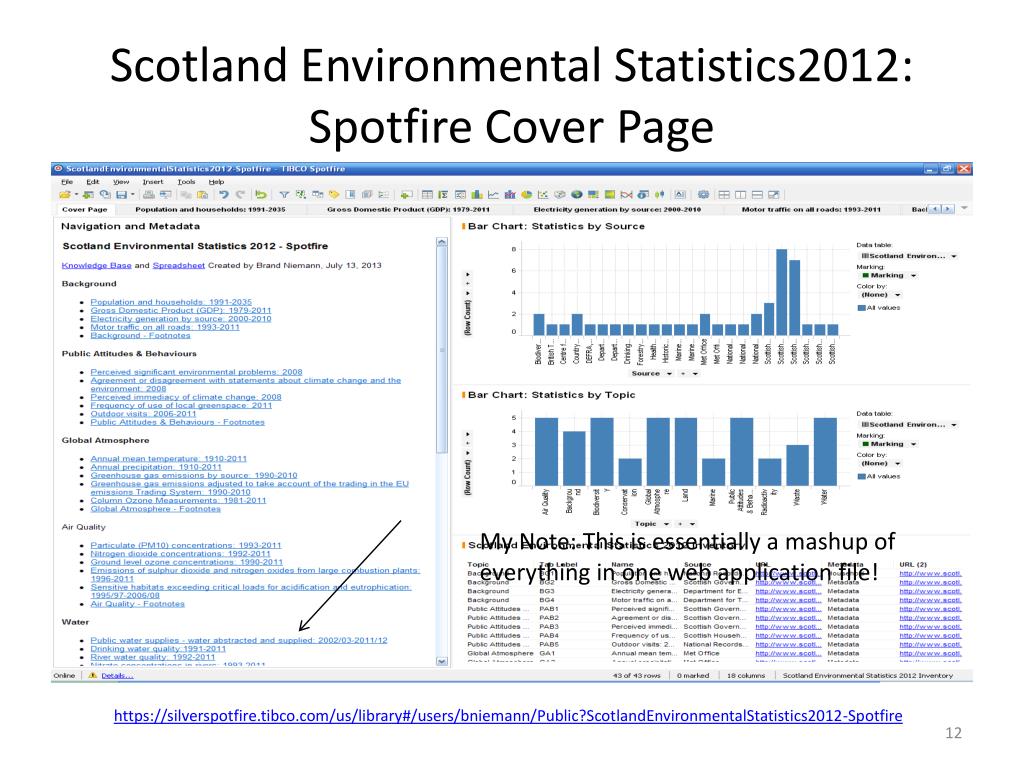Open the silverspotfire.tibco.com URL below screenshot
Image resolution: width=1024 pixels, height=768 pixels.
click(508, 716)
